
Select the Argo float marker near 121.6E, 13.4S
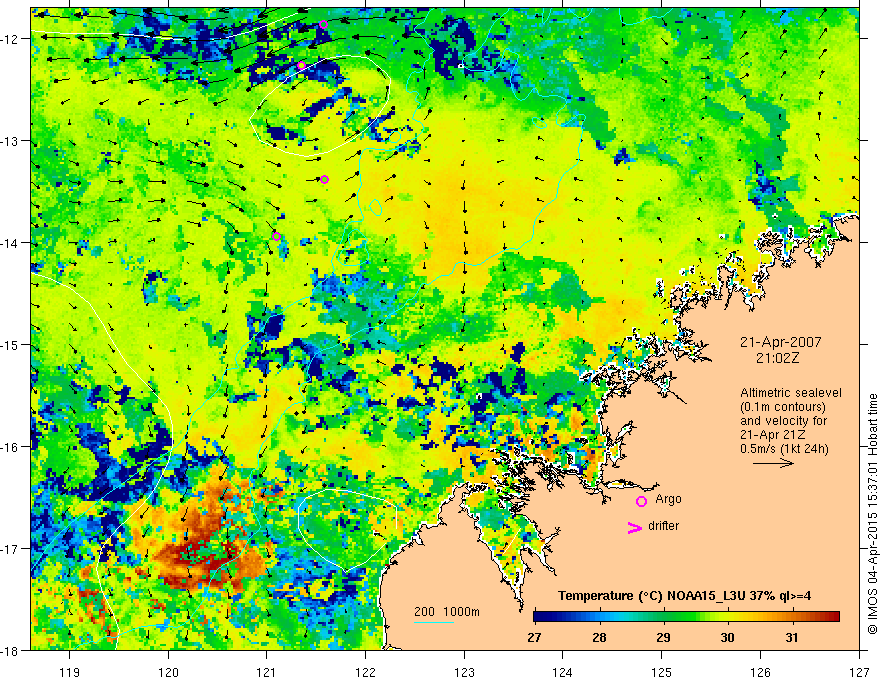[x=324, y=180]
